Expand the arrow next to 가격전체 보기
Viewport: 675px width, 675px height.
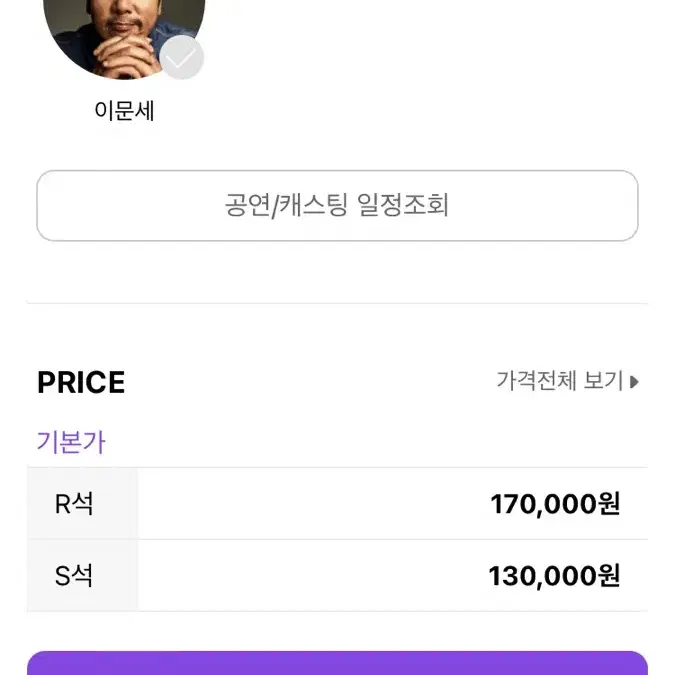tap(634, 382)
